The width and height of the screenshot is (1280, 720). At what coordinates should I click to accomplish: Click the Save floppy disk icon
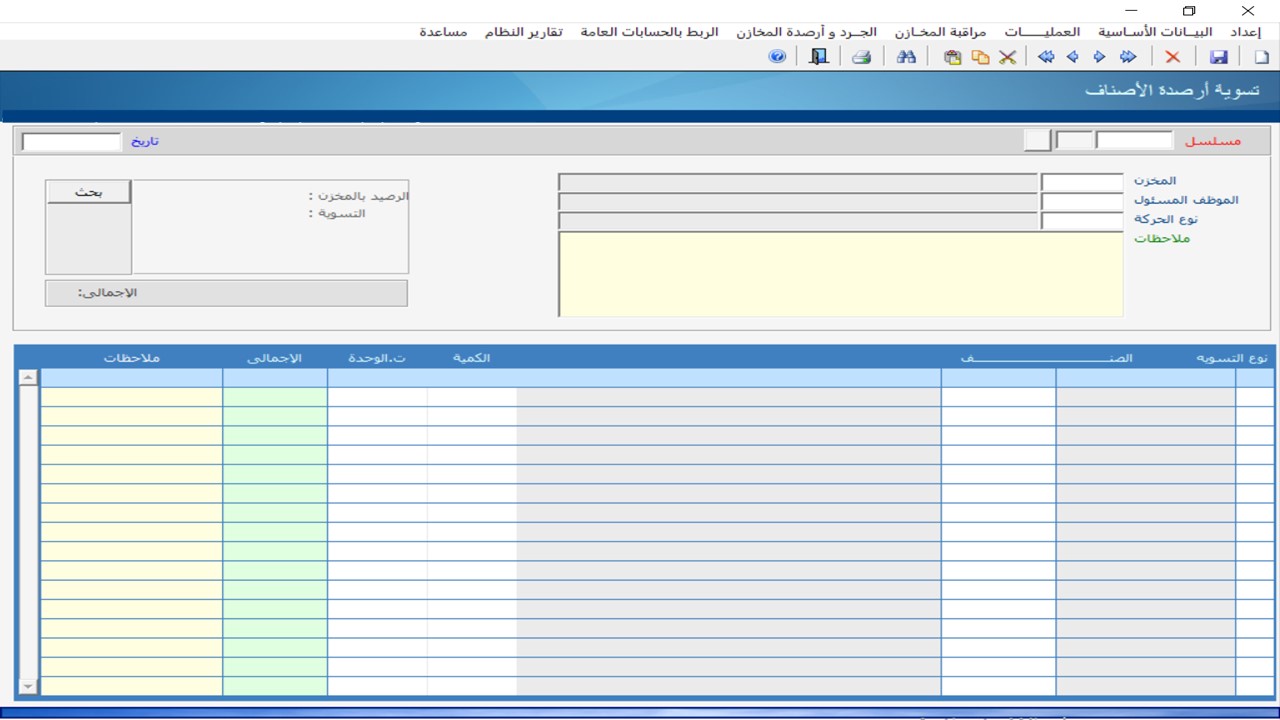tap(1218, 57)
